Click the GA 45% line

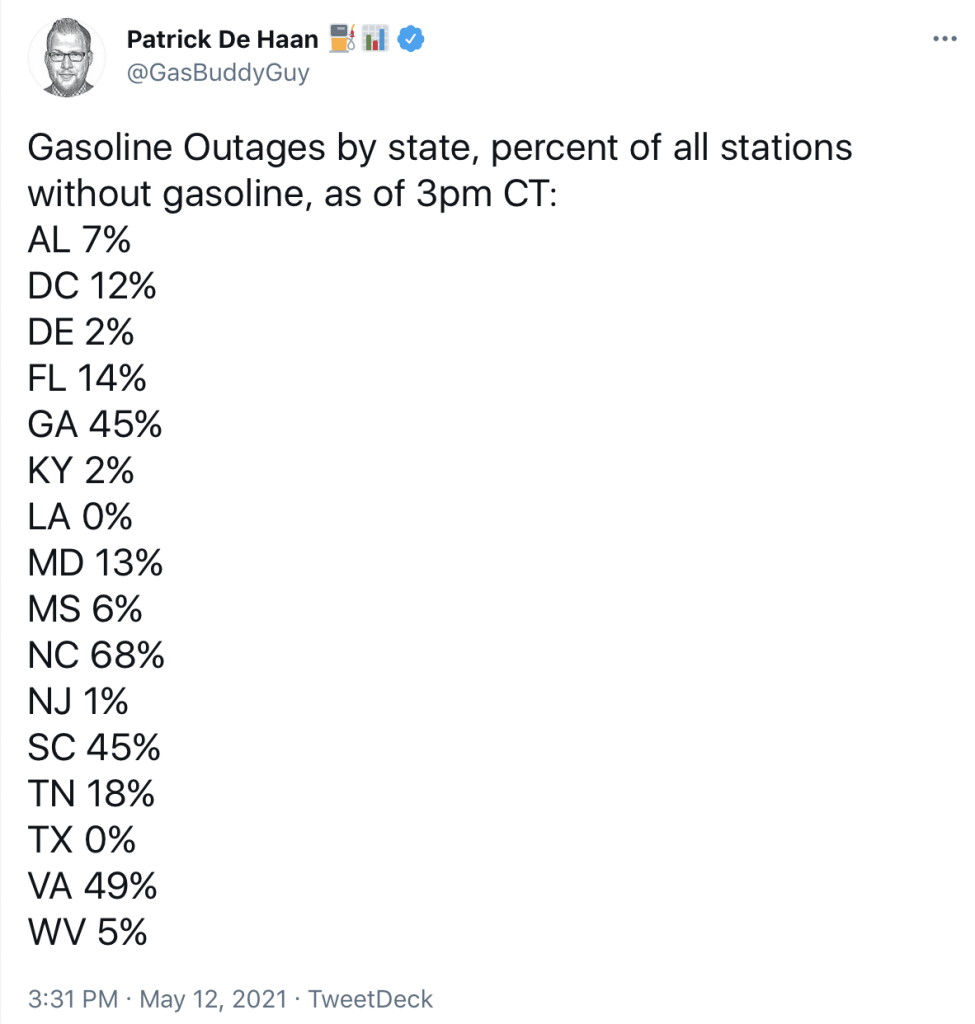tap(95, 424)
